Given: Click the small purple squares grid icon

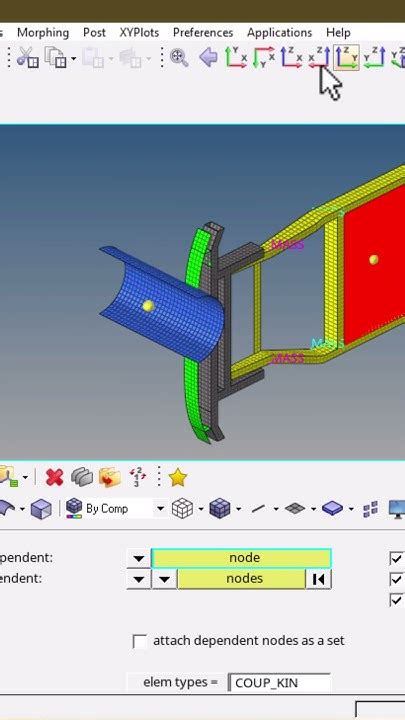Looking at the screenshot, I should coord(371,508).
